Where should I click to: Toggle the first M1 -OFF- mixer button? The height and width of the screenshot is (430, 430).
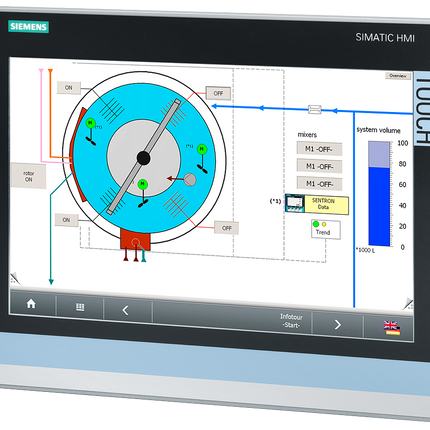pyautogui.click(x=319, y=149)
